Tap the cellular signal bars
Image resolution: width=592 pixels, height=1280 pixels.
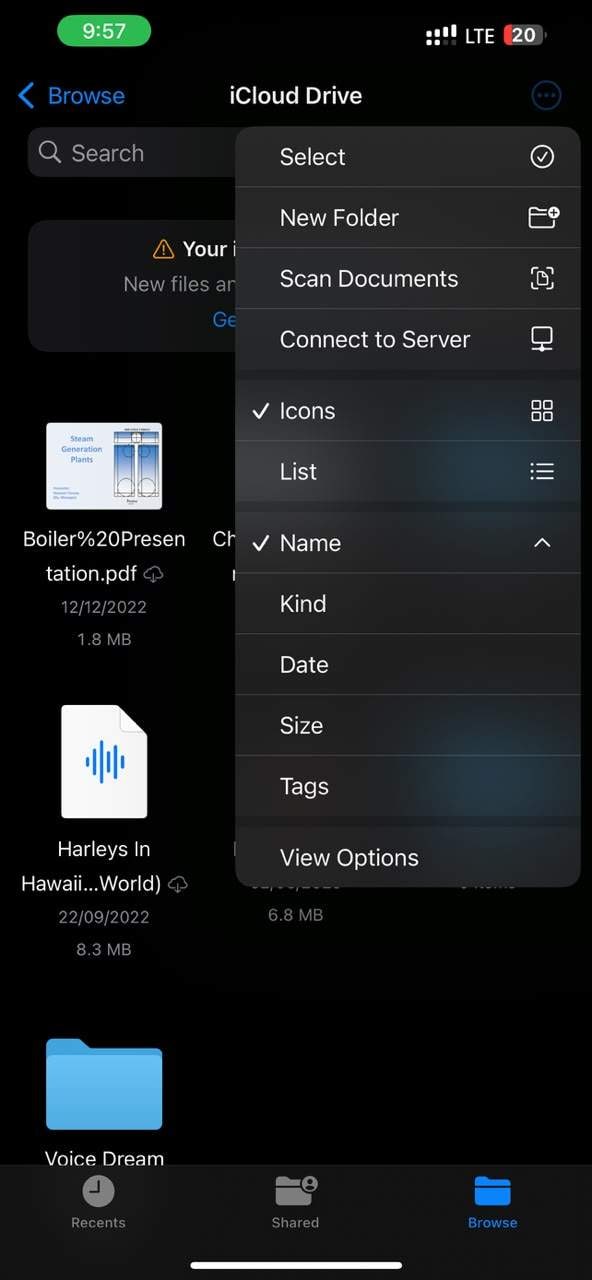(x=441, y=36)
